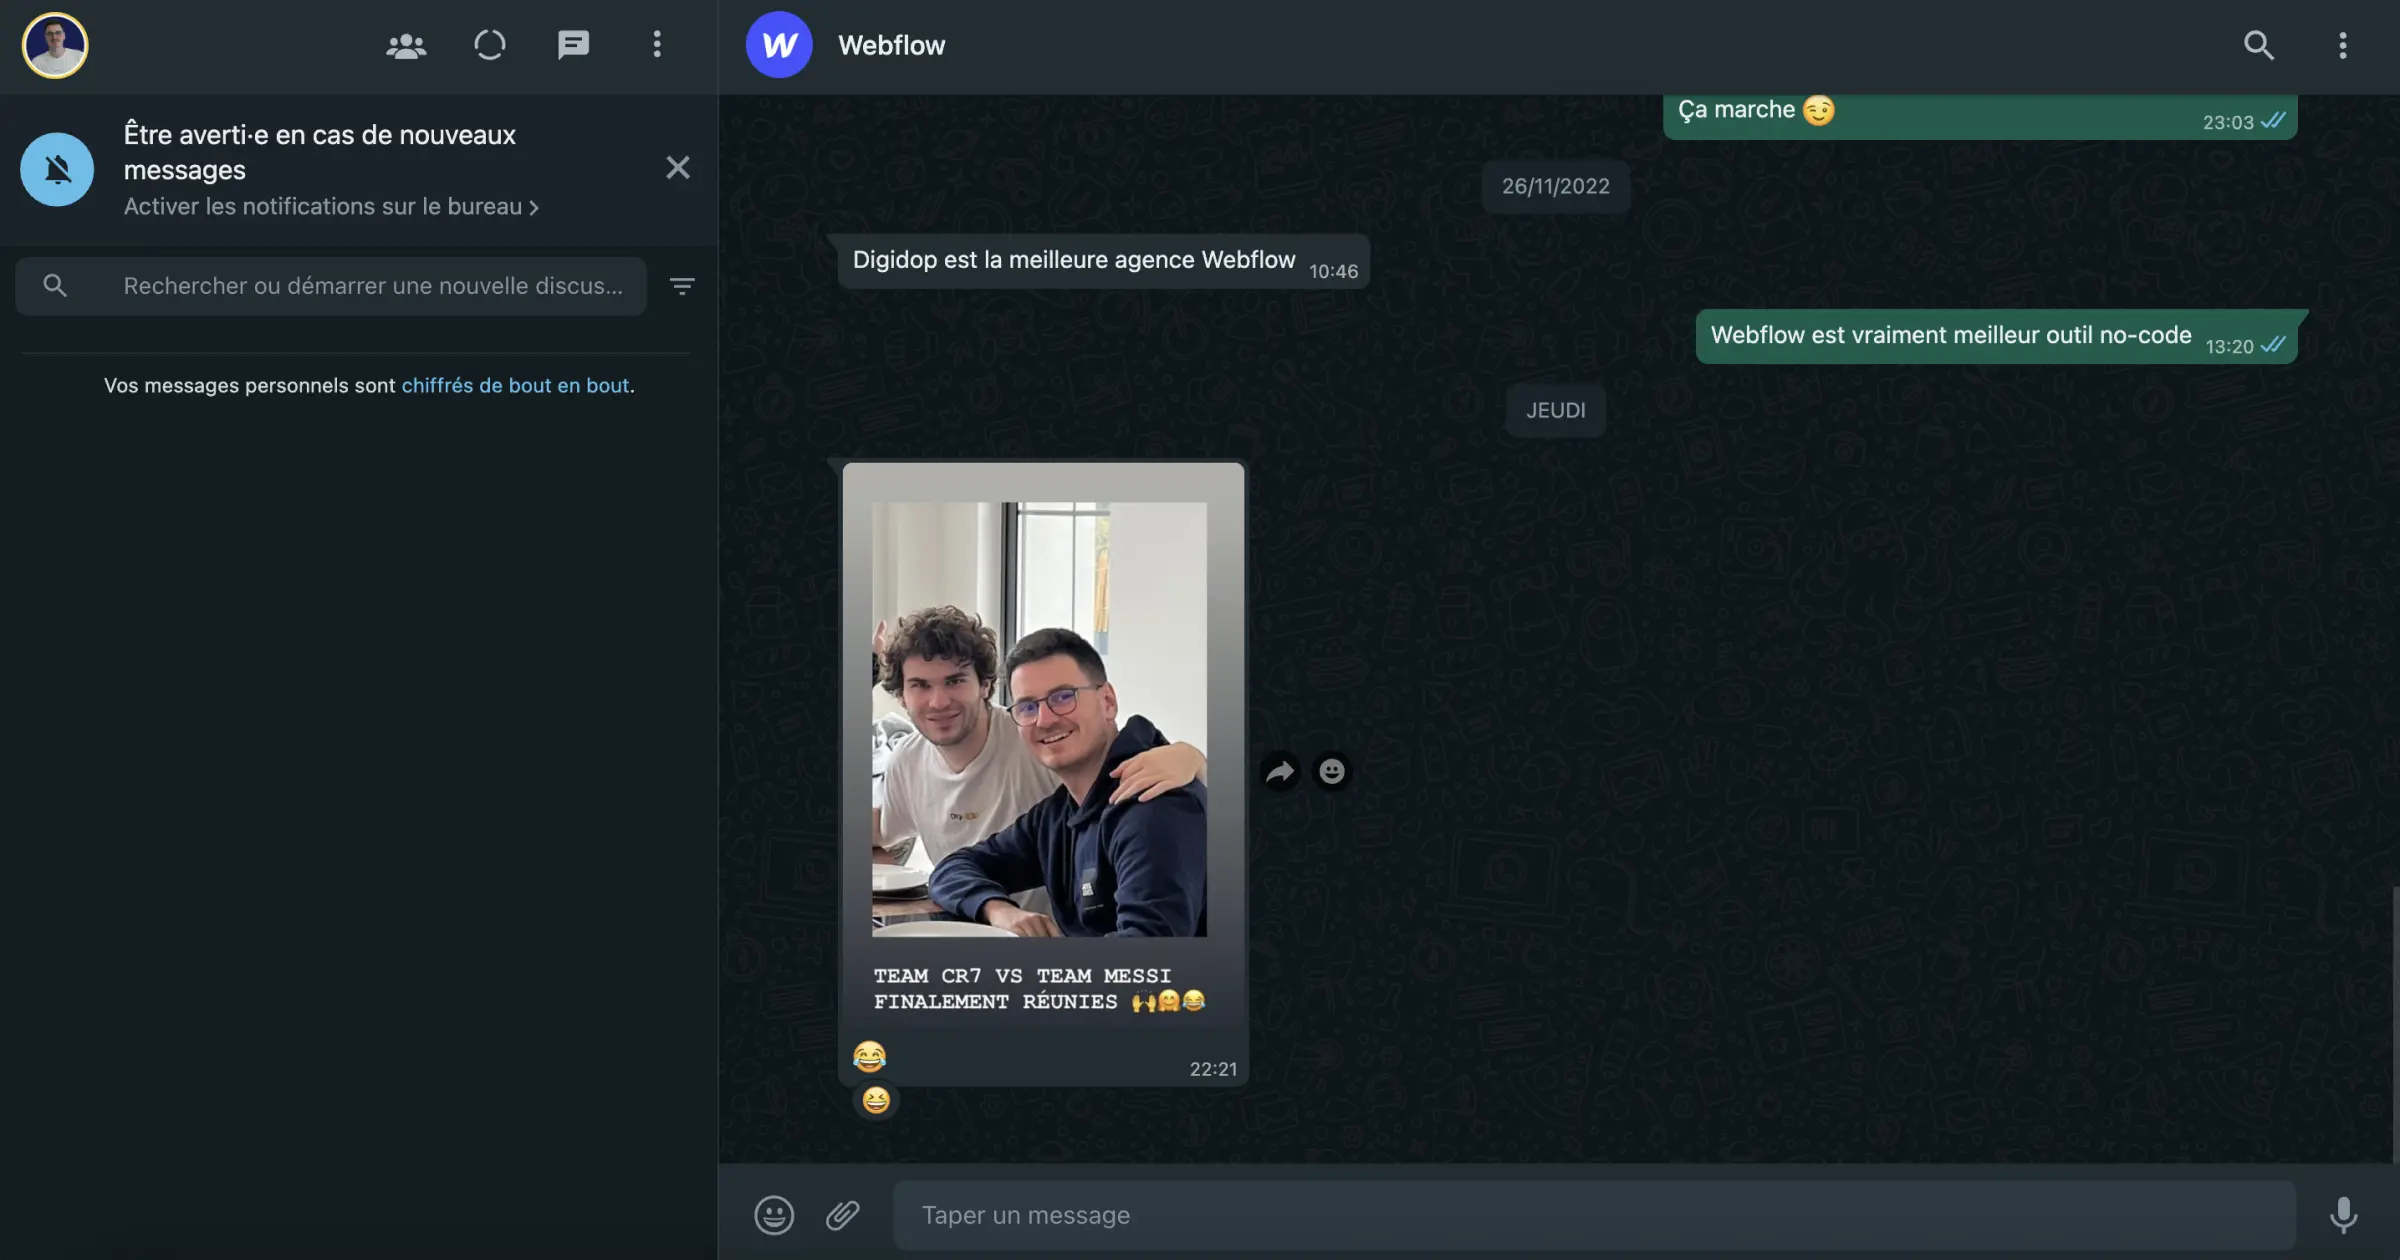Click the laughing reaction under the photo
This screenshot has height=1260, width=2400.
(x=876, y=1100)
